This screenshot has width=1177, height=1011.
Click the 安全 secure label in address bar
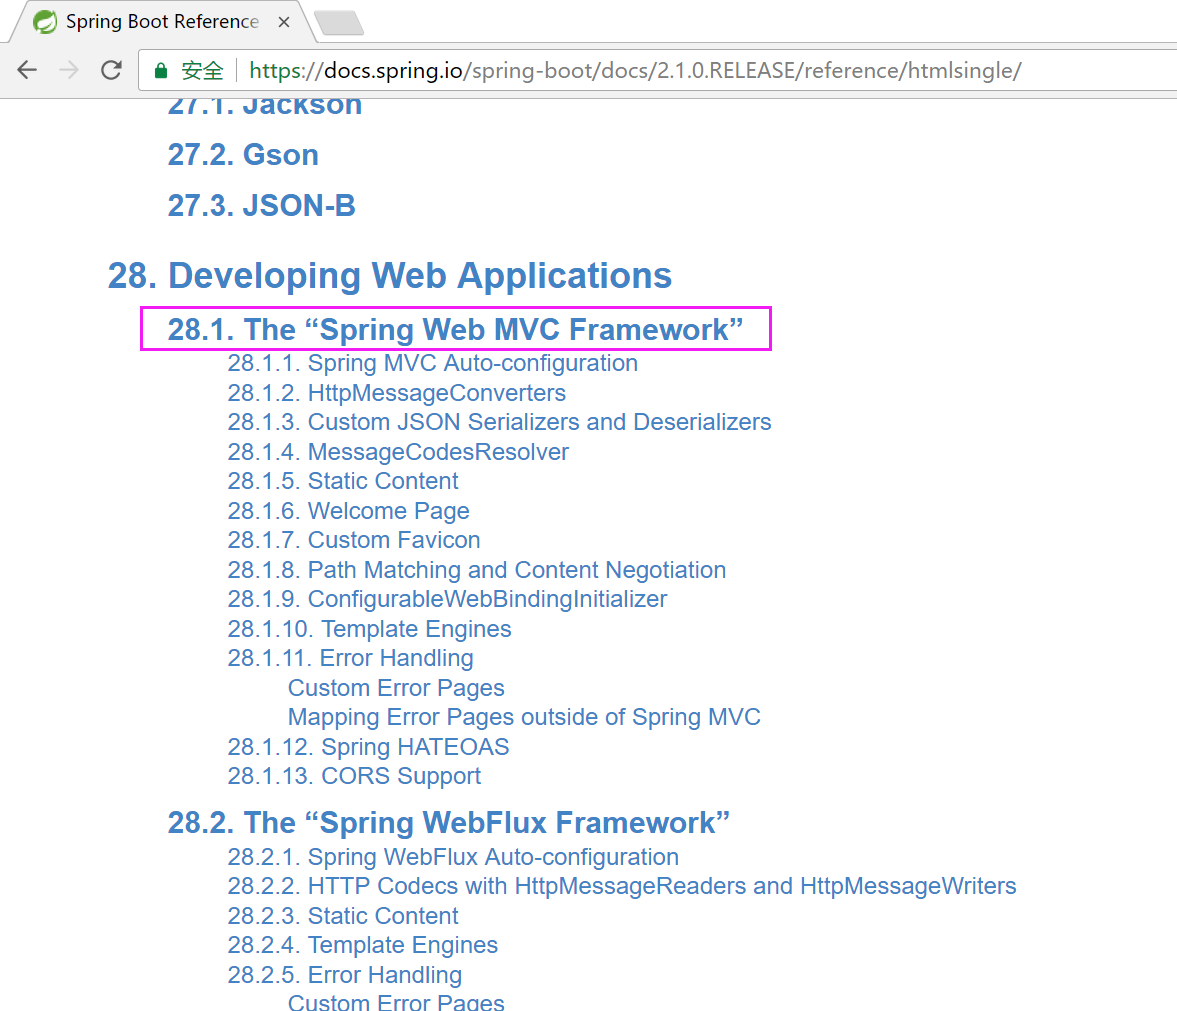[x=203, y=71]
